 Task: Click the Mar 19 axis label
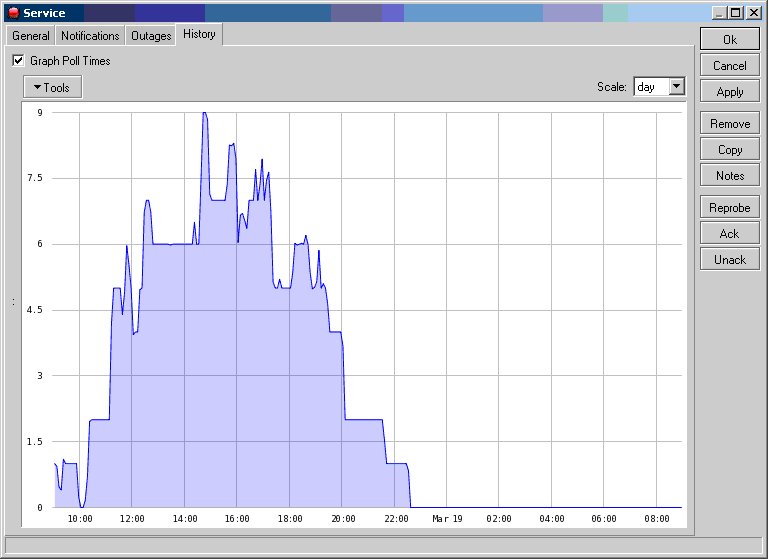pyautogui.click(x=447, y=518)
